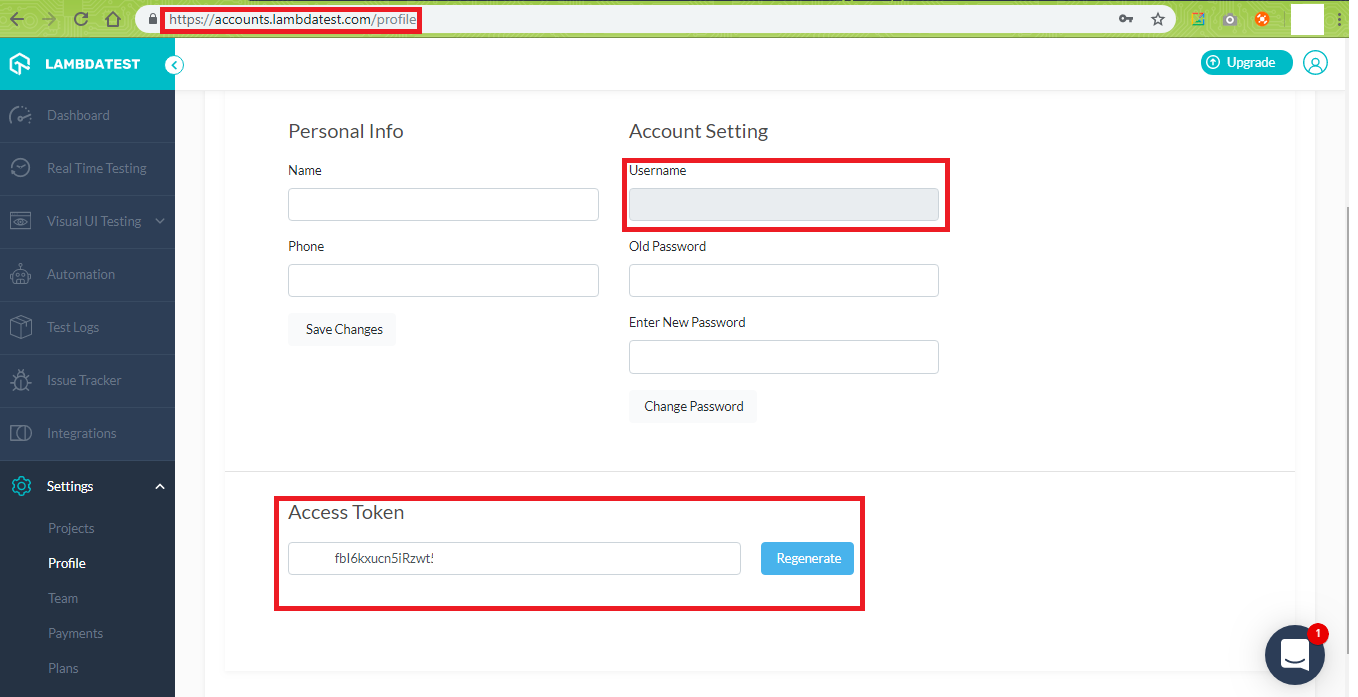
Task: Open Chrome's three-dot menu
Action: click(x=1339, y=19)
